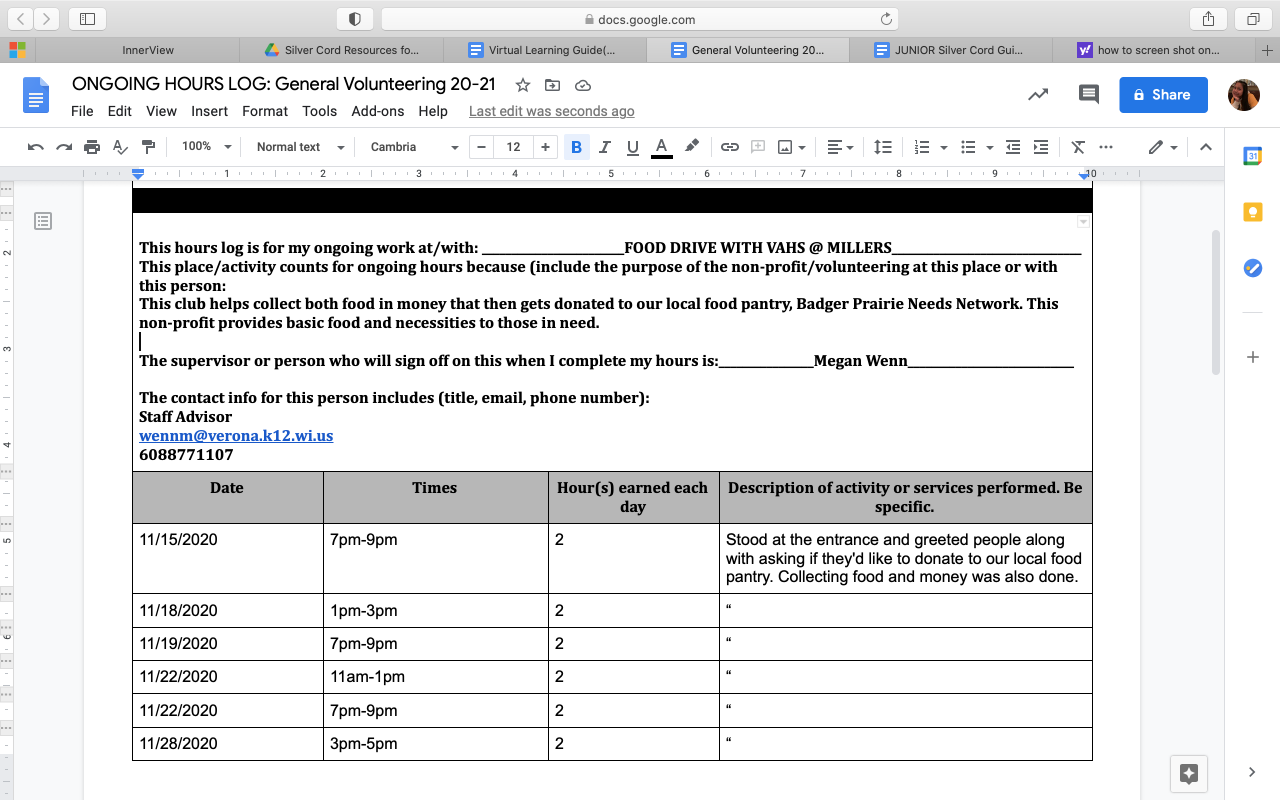This screenshot has height=800, width=1280.
Task: Open the text color picker
Action: point(661,147)
